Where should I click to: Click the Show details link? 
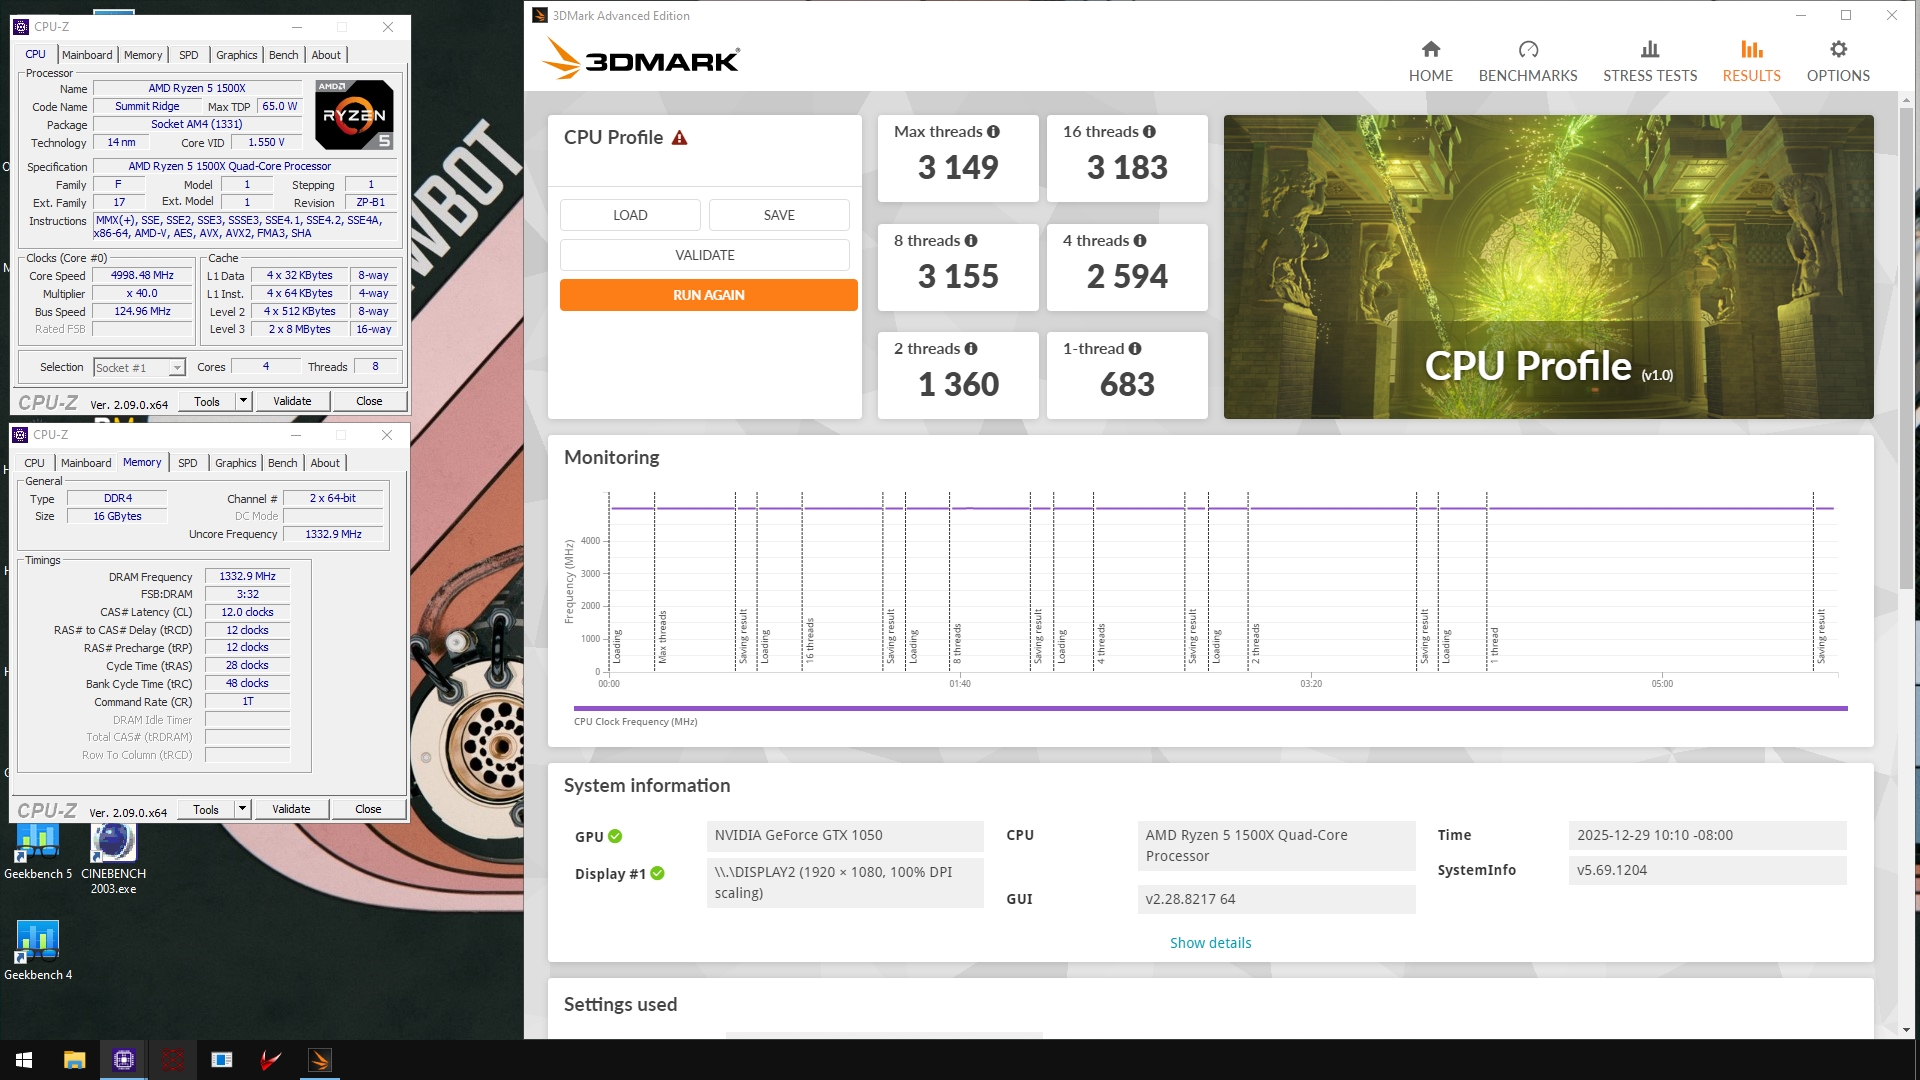(x=1210, y=943)
